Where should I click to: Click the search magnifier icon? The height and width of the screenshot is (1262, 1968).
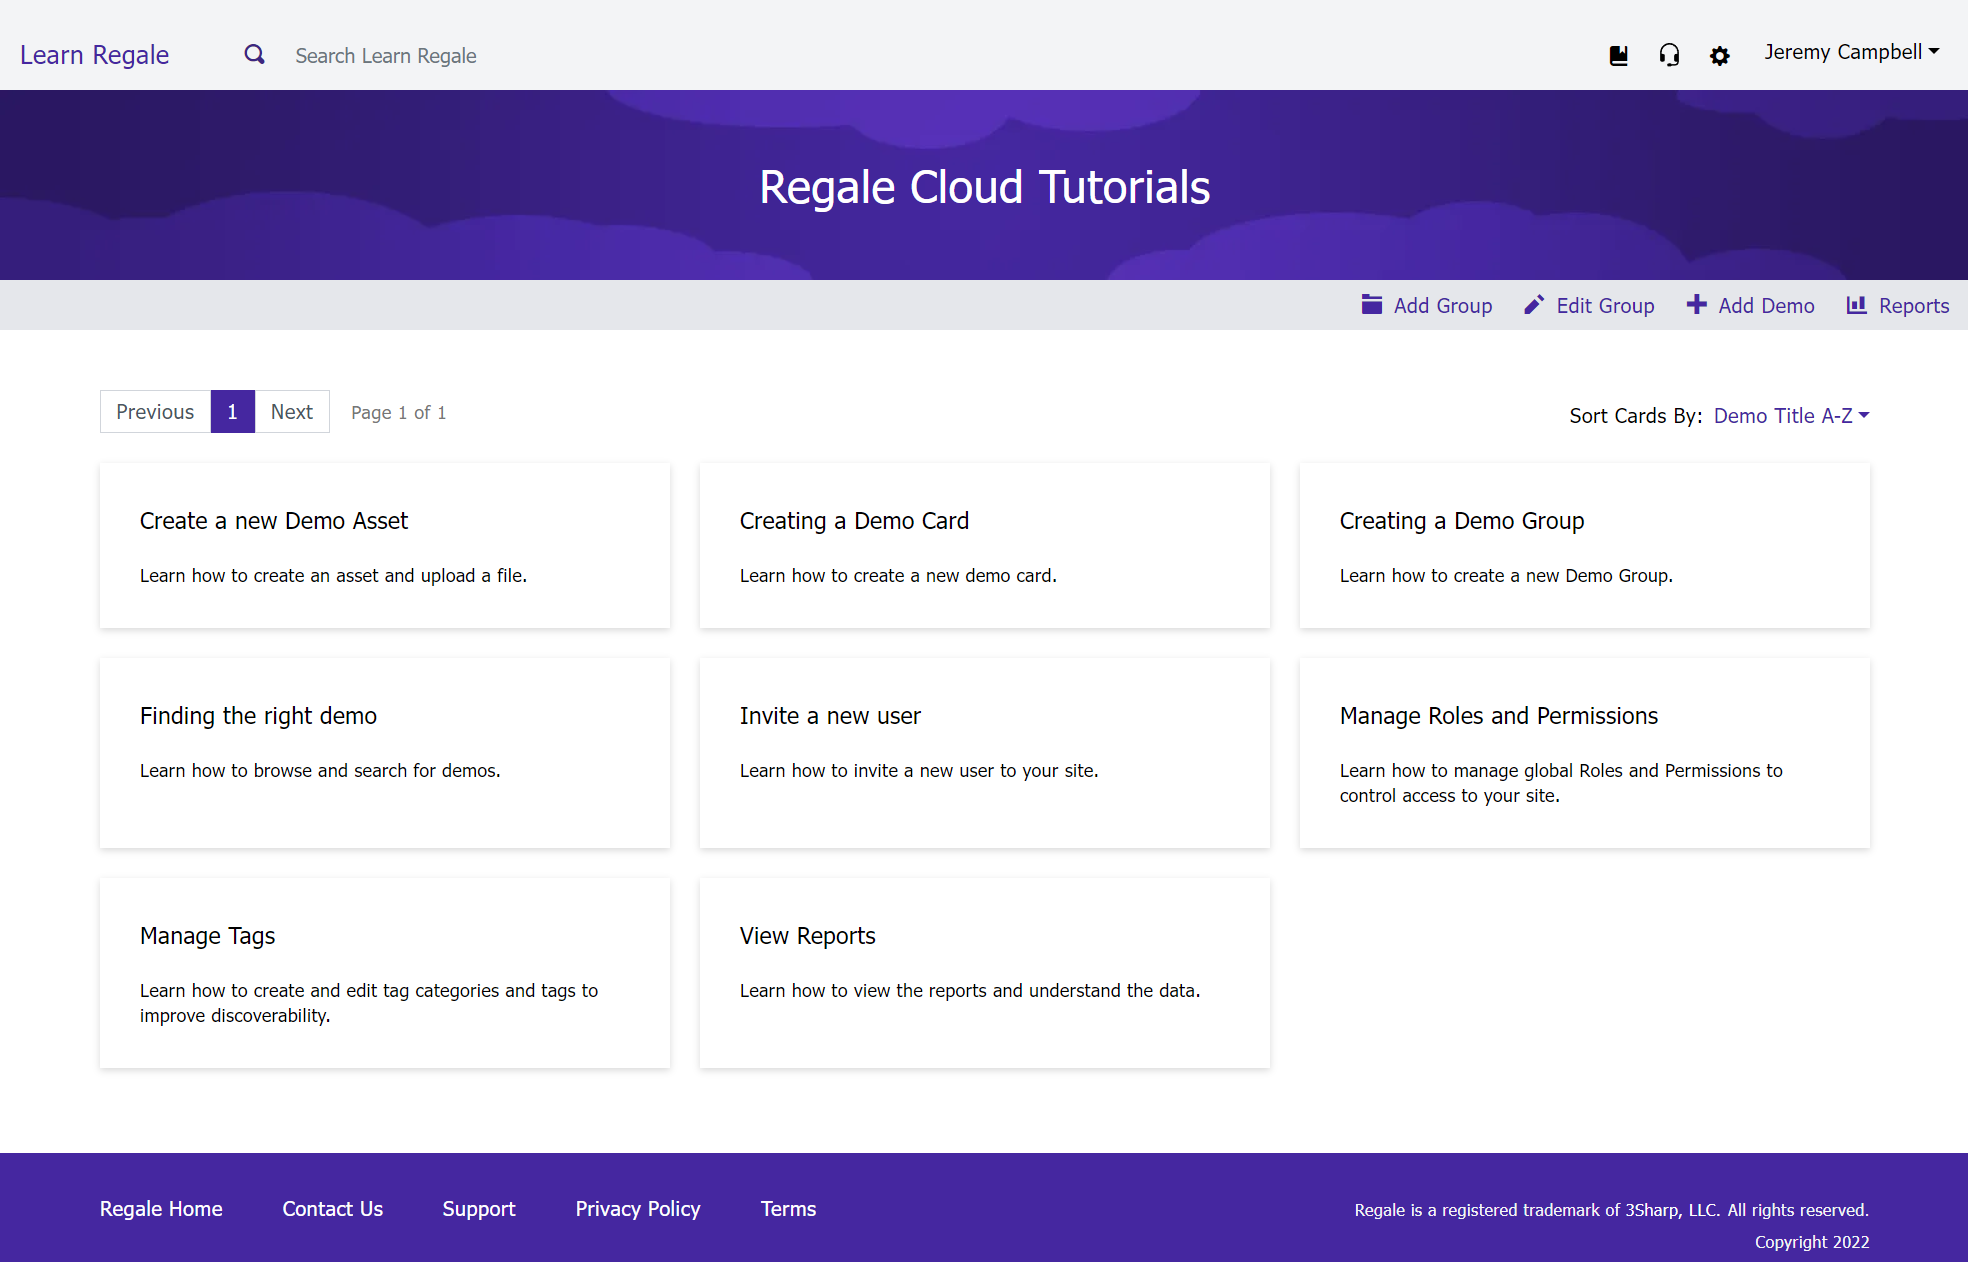click(x=254, y=54)
